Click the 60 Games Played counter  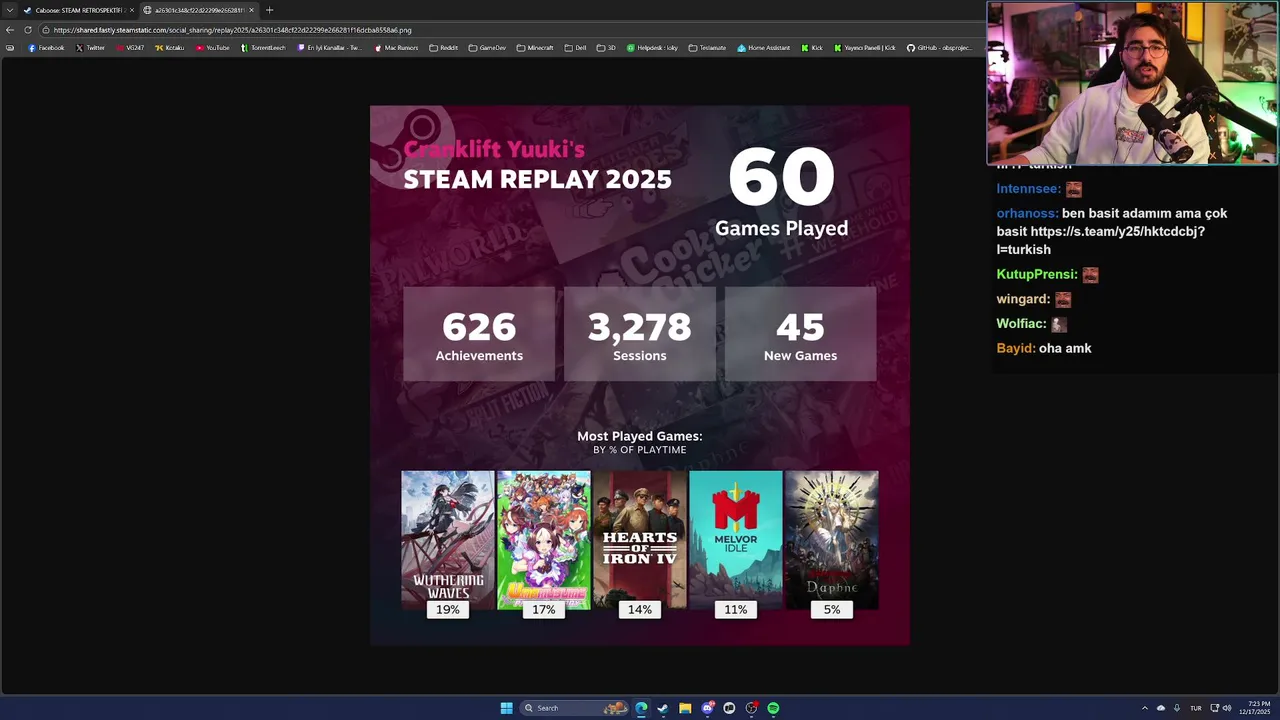781,195
